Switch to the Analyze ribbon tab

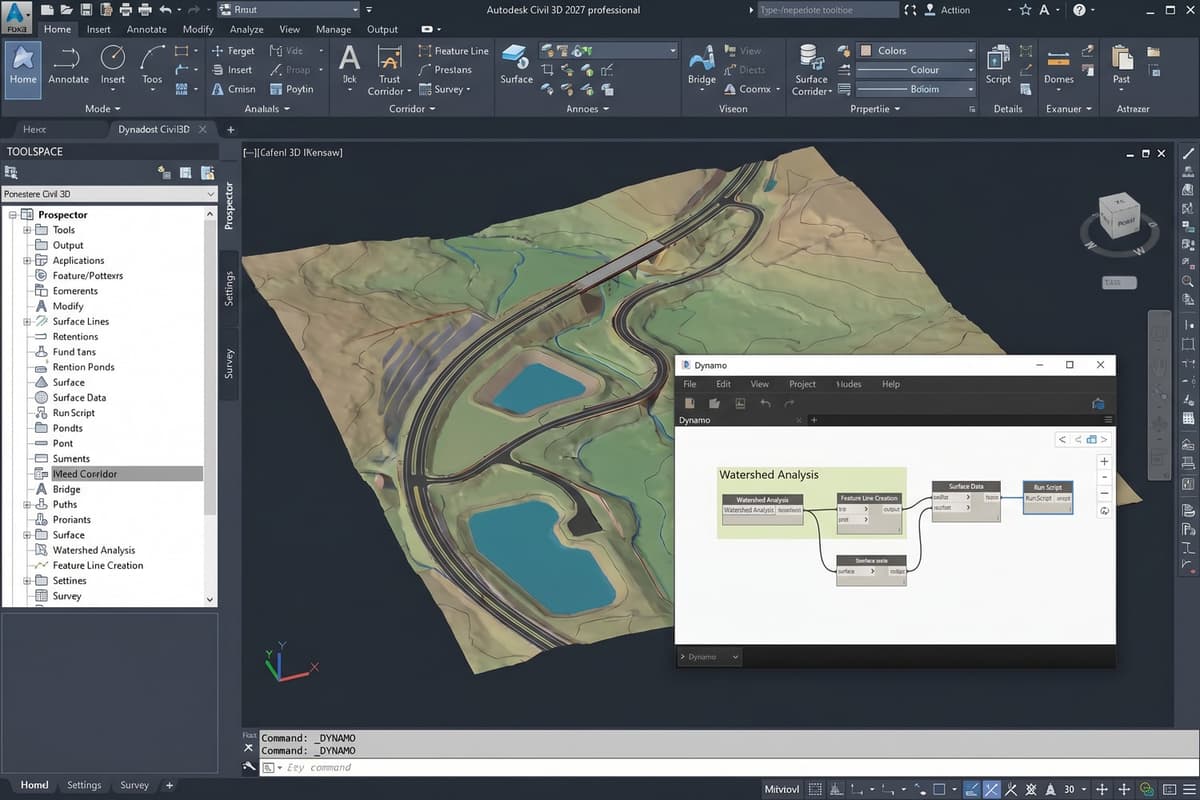246,29
